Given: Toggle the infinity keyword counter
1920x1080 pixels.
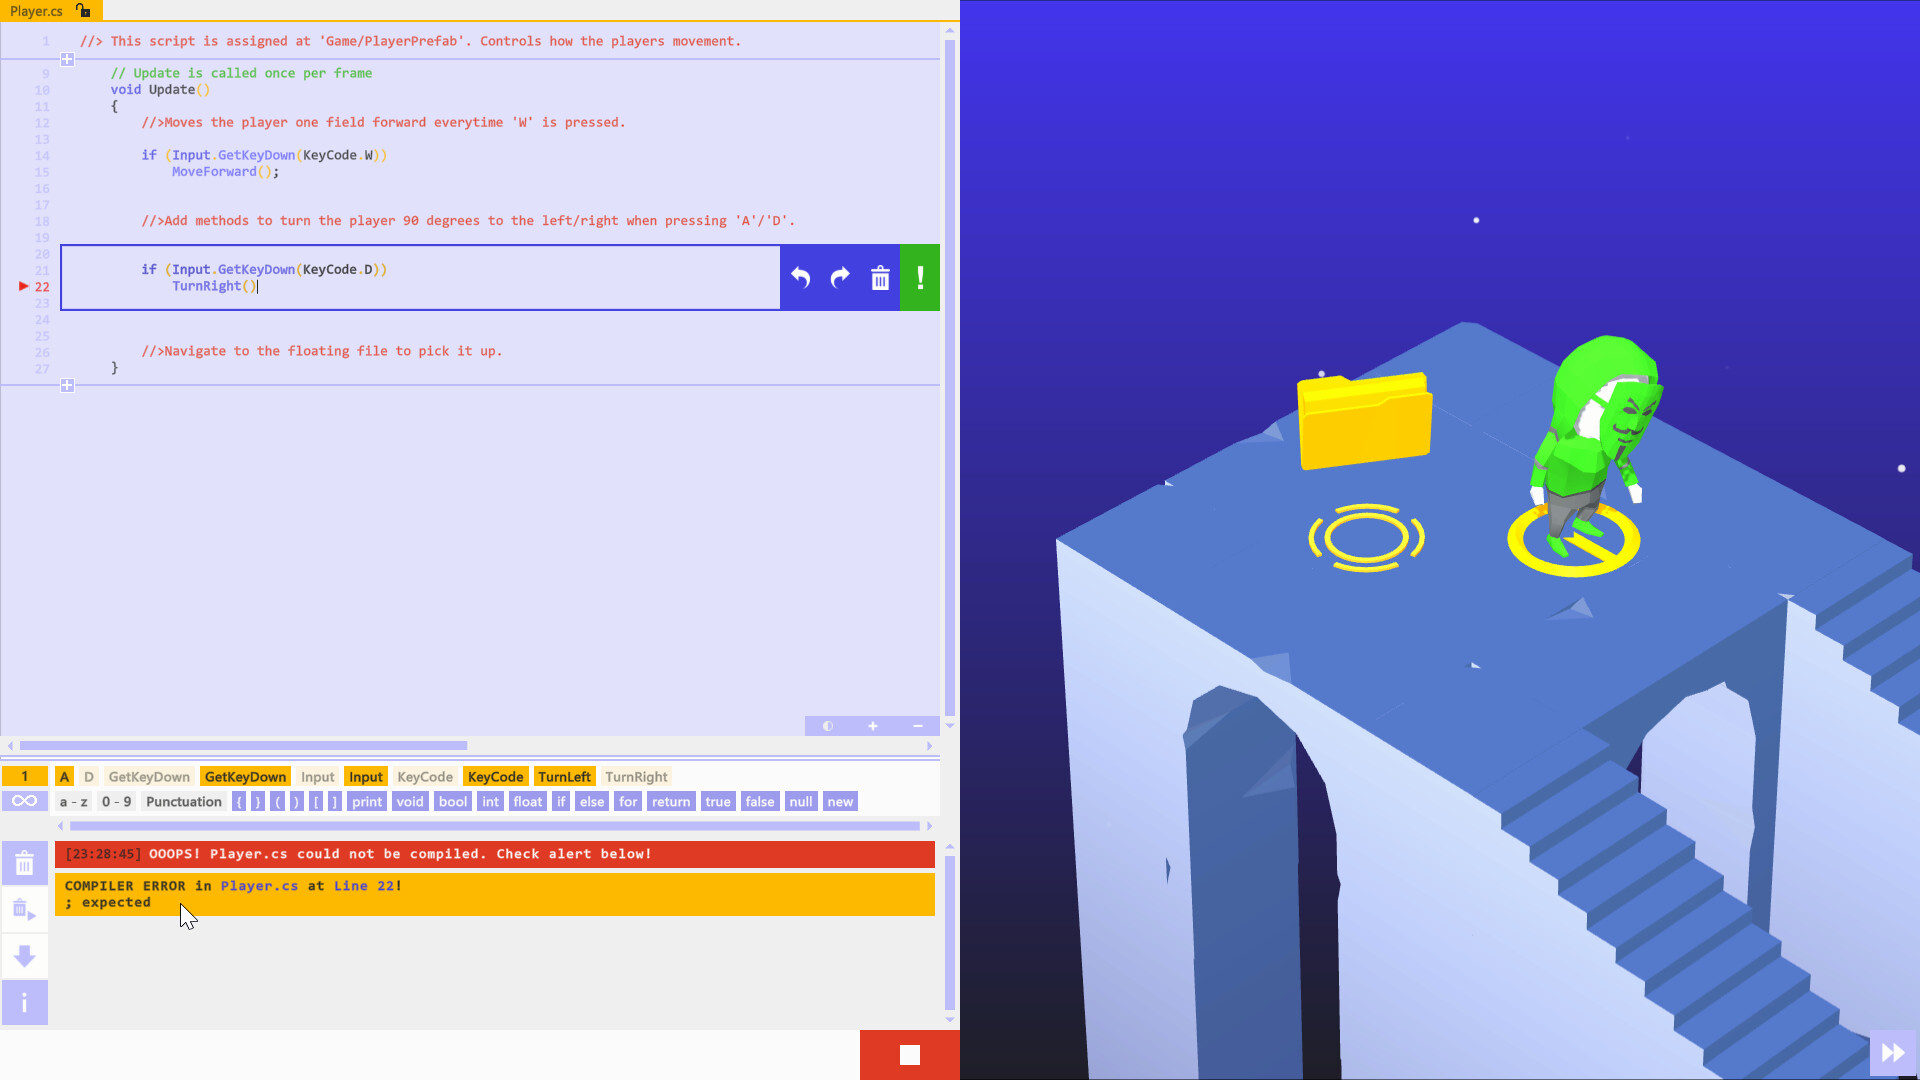Looking at the screenshot, I should coord(24,800).
